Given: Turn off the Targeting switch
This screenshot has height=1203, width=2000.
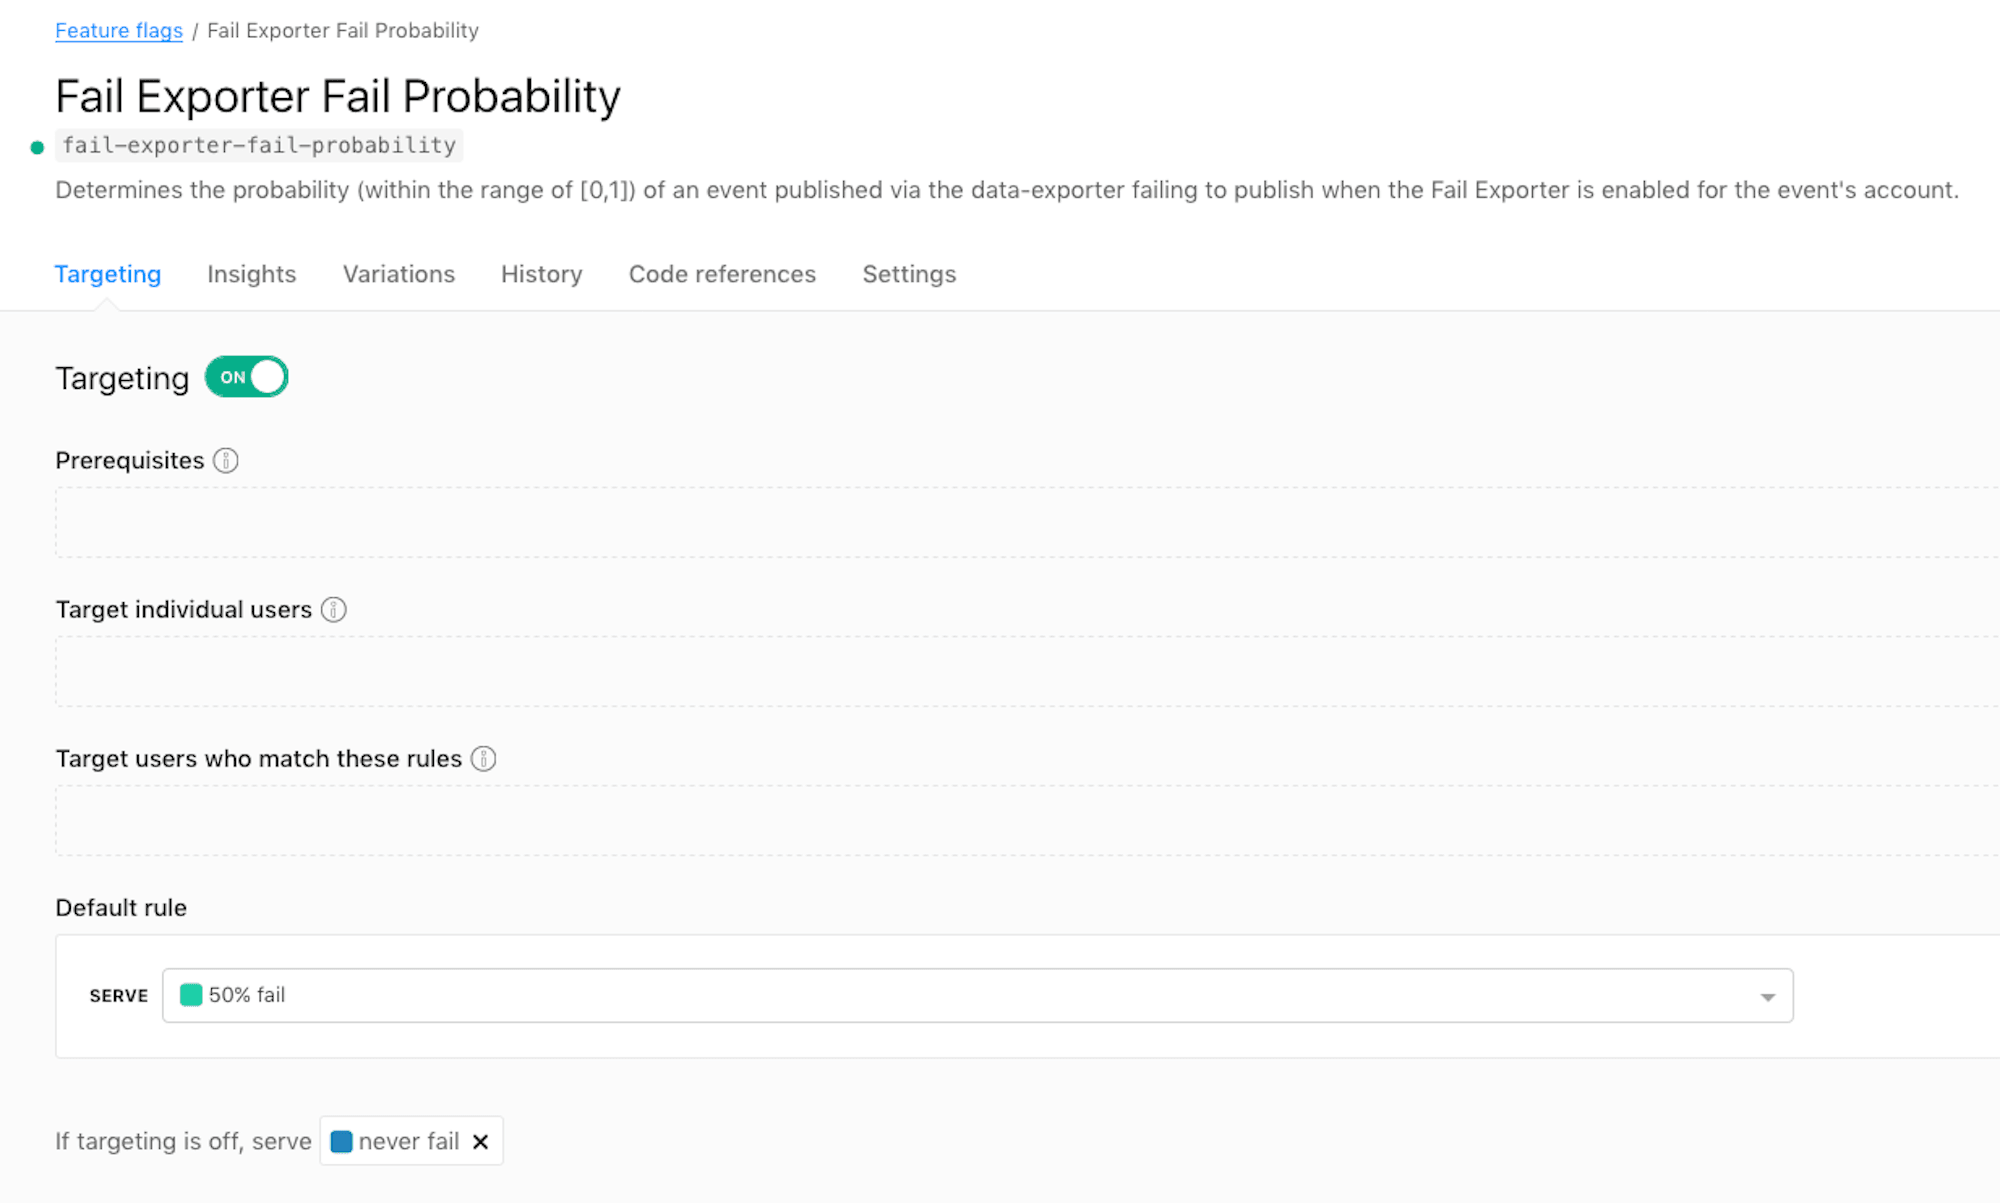Looking at the screenshot, I should pos(247,377).
